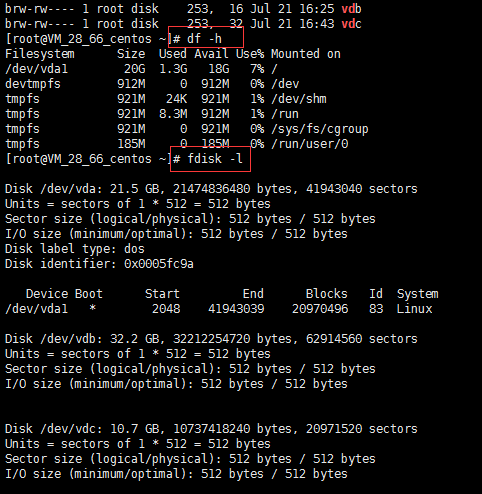The height and width of the screenshot is (494, 482).
Task: Click the /sys/fs/cgroup mount path
Action: 320,129
